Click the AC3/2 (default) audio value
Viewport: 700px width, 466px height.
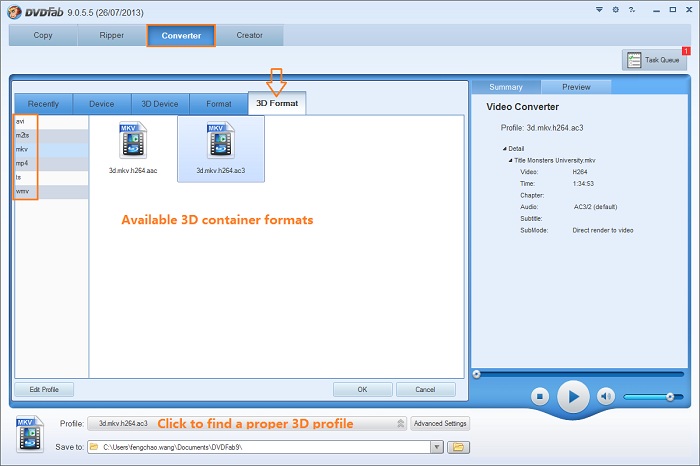pos(596,207)
